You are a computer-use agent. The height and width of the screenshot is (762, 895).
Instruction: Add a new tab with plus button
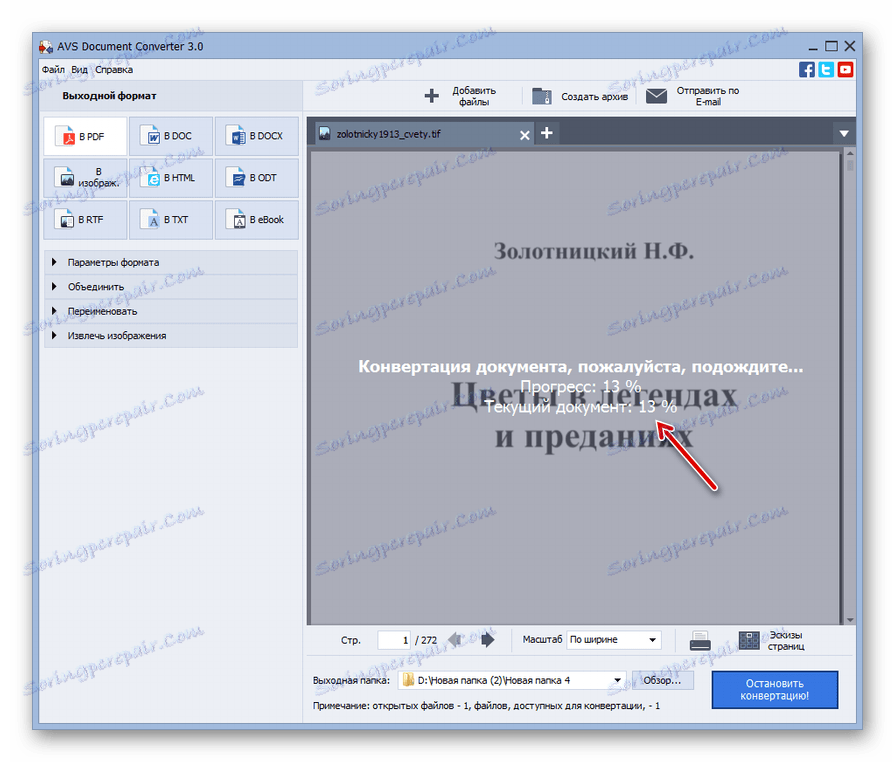(547, 133)
